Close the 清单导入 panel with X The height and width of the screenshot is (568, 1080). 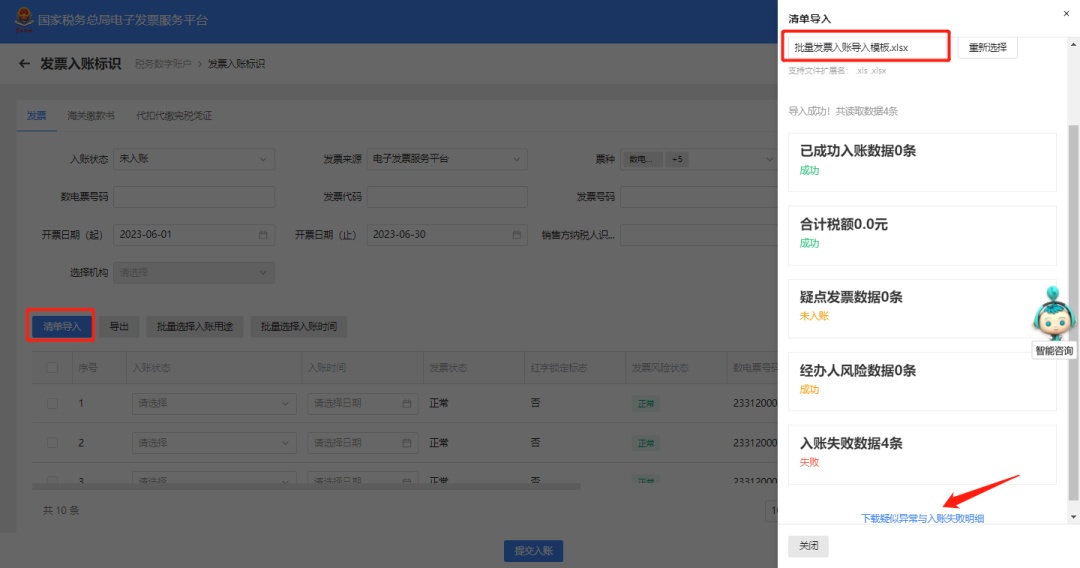pos(1066,13)
